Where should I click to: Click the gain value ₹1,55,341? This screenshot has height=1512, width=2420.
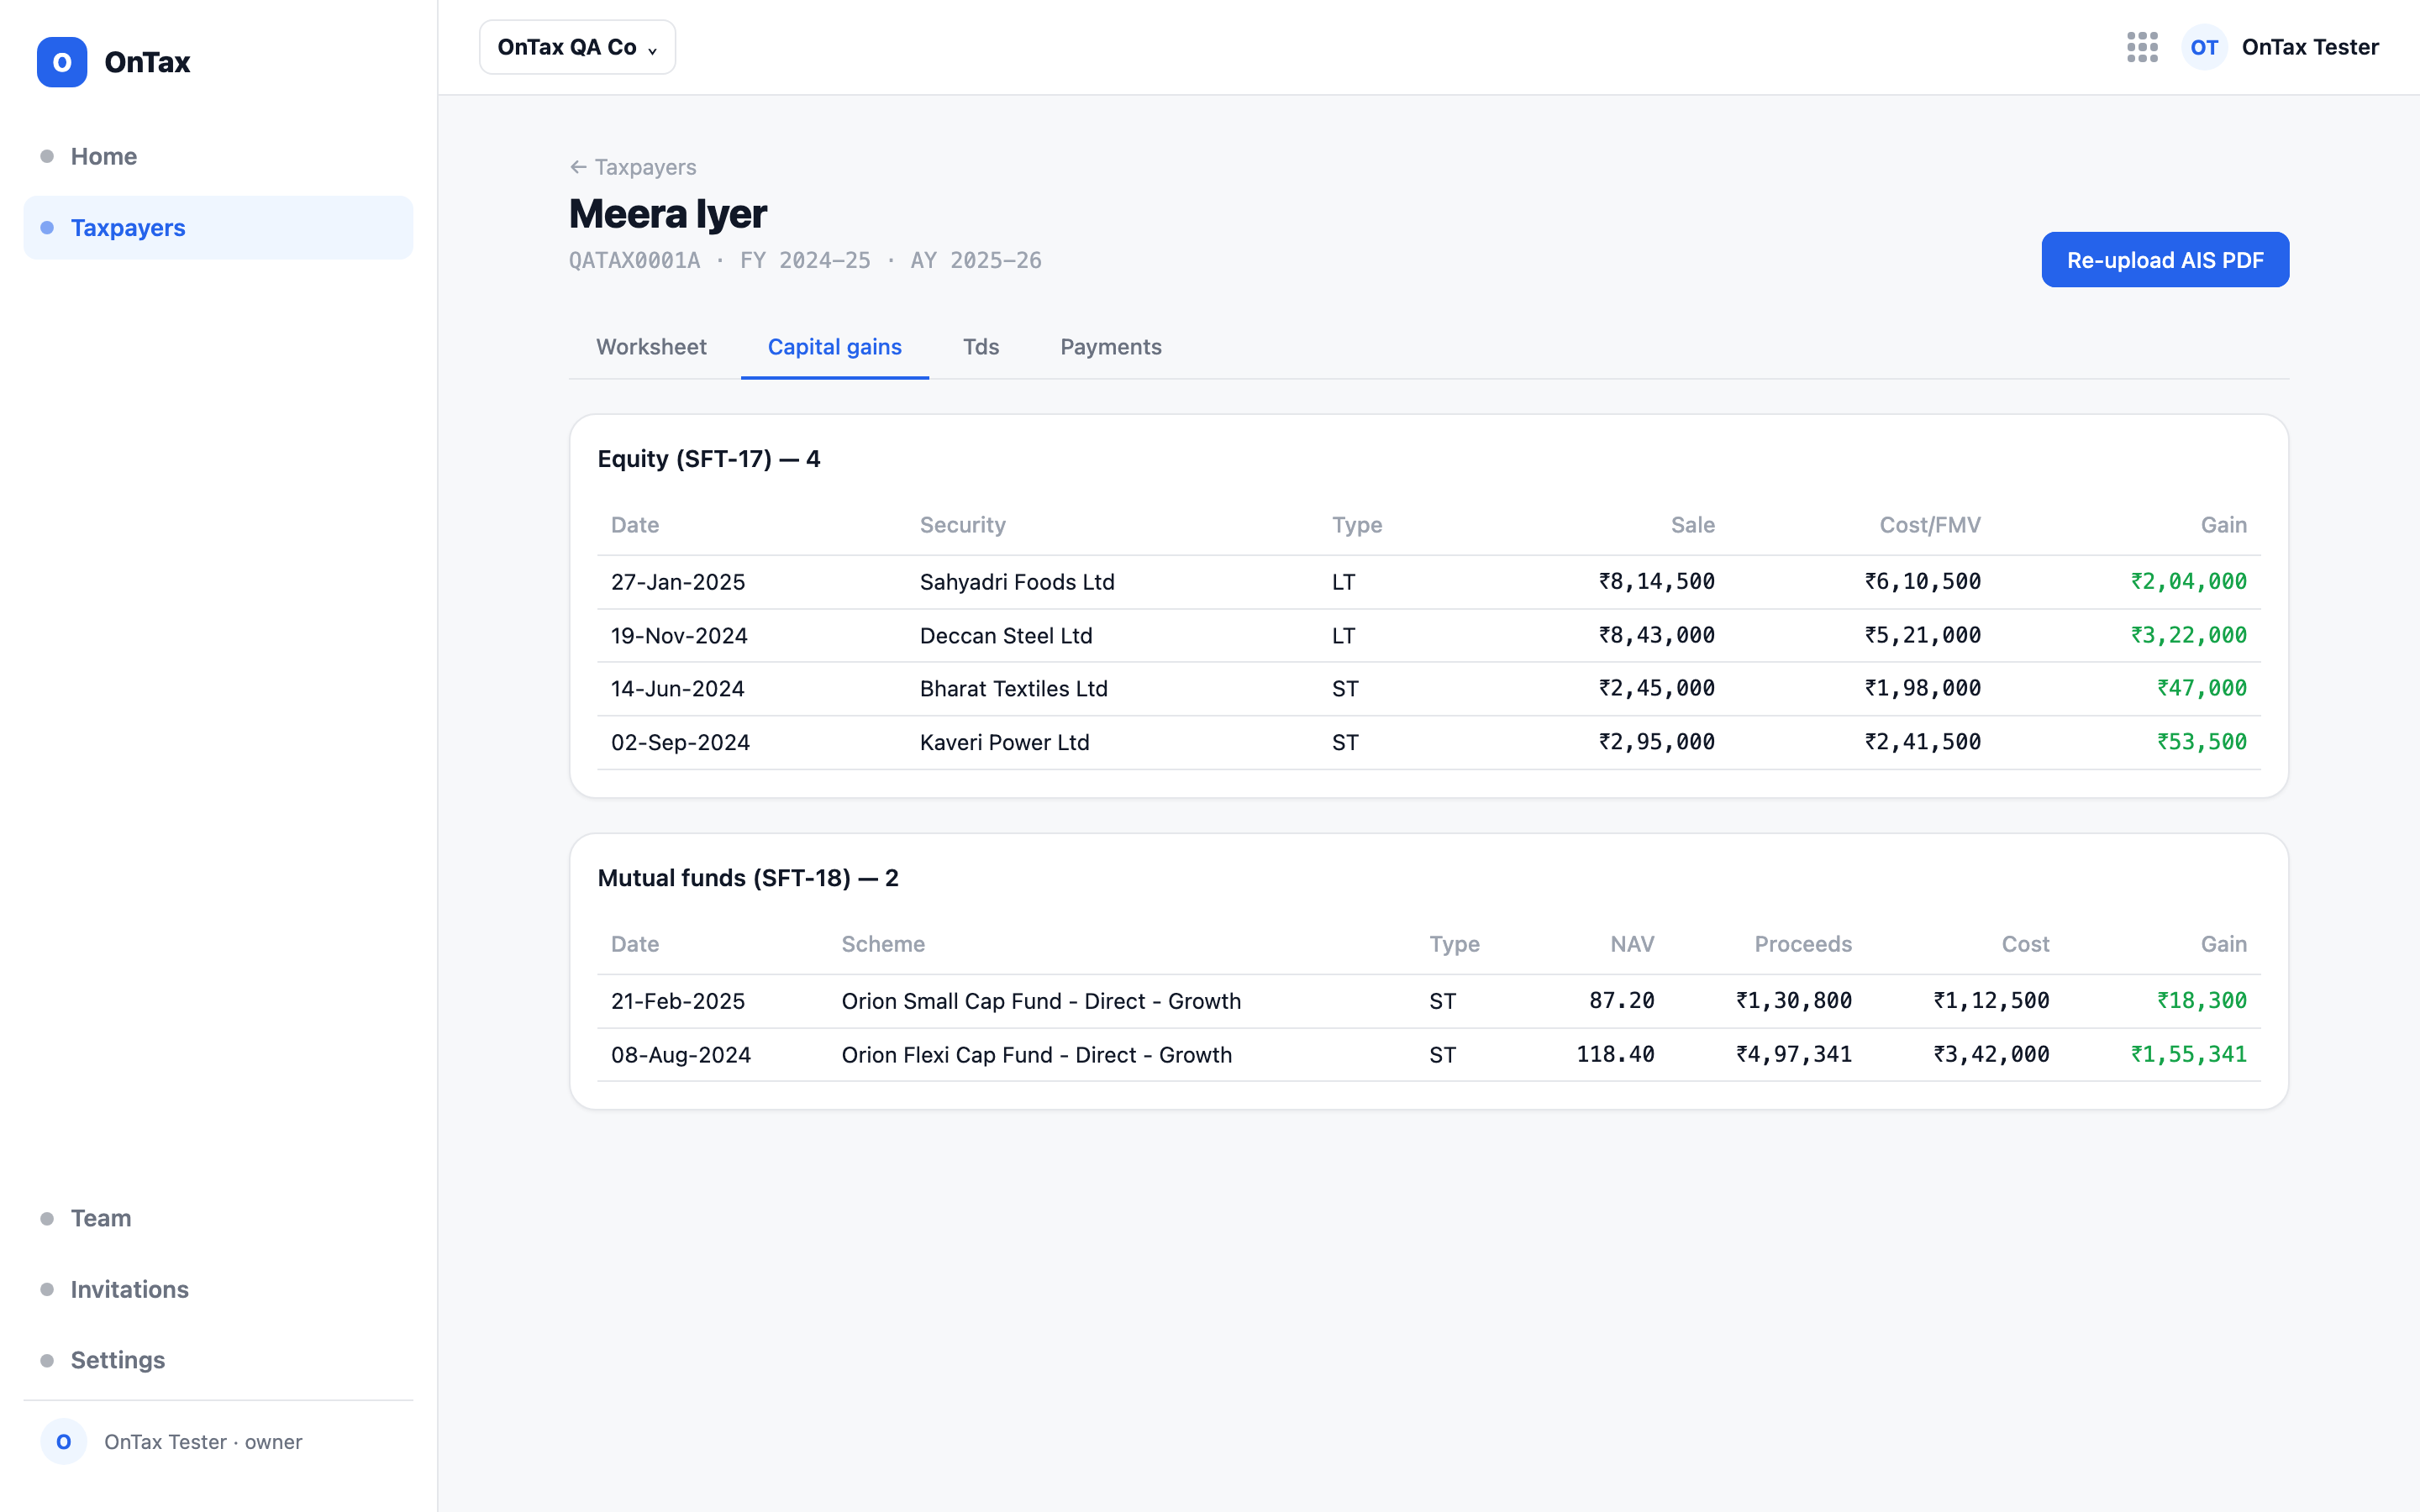[2189, 1055]
